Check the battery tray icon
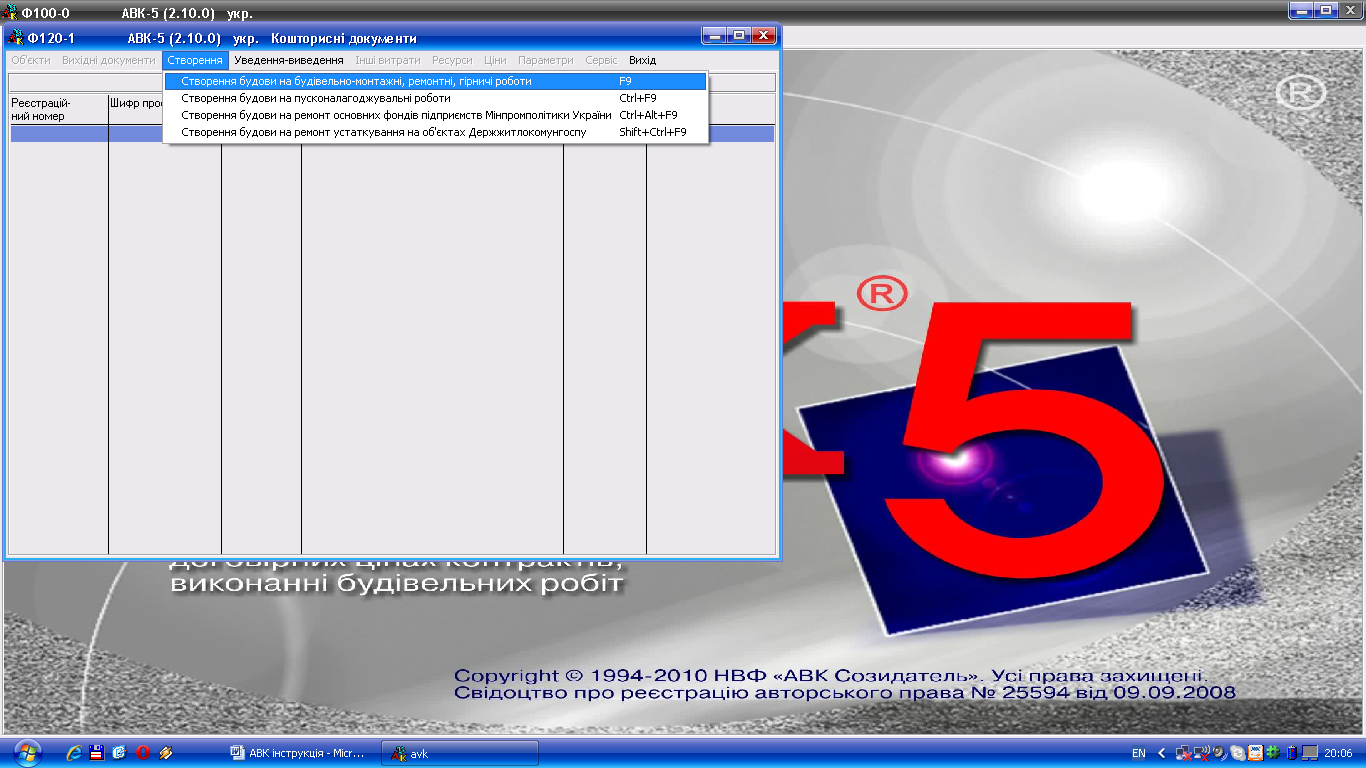The width and height of the screenshot is (1366, 768). coord(1291,752)
